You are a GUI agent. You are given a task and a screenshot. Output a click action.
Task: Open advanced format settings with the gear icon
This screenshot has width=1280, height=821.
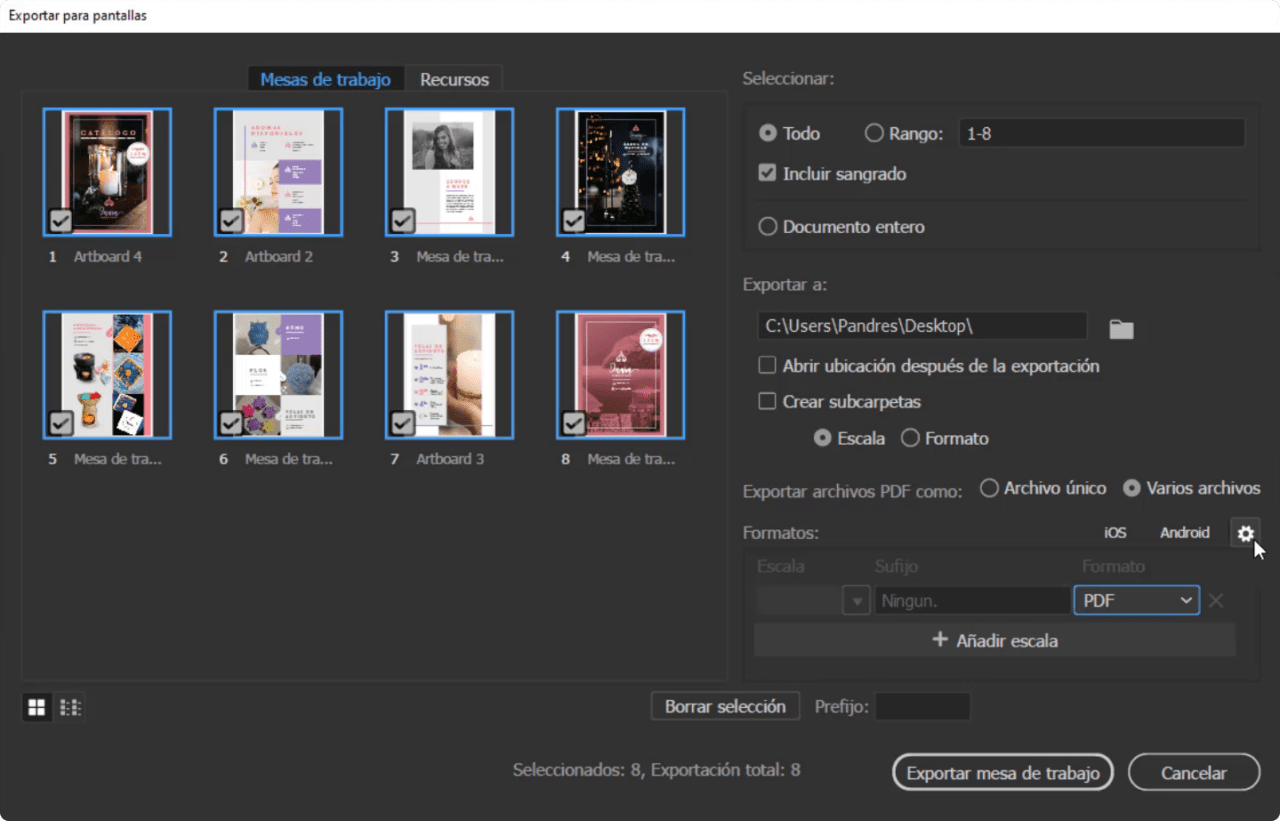click(x=1245, y=533)
